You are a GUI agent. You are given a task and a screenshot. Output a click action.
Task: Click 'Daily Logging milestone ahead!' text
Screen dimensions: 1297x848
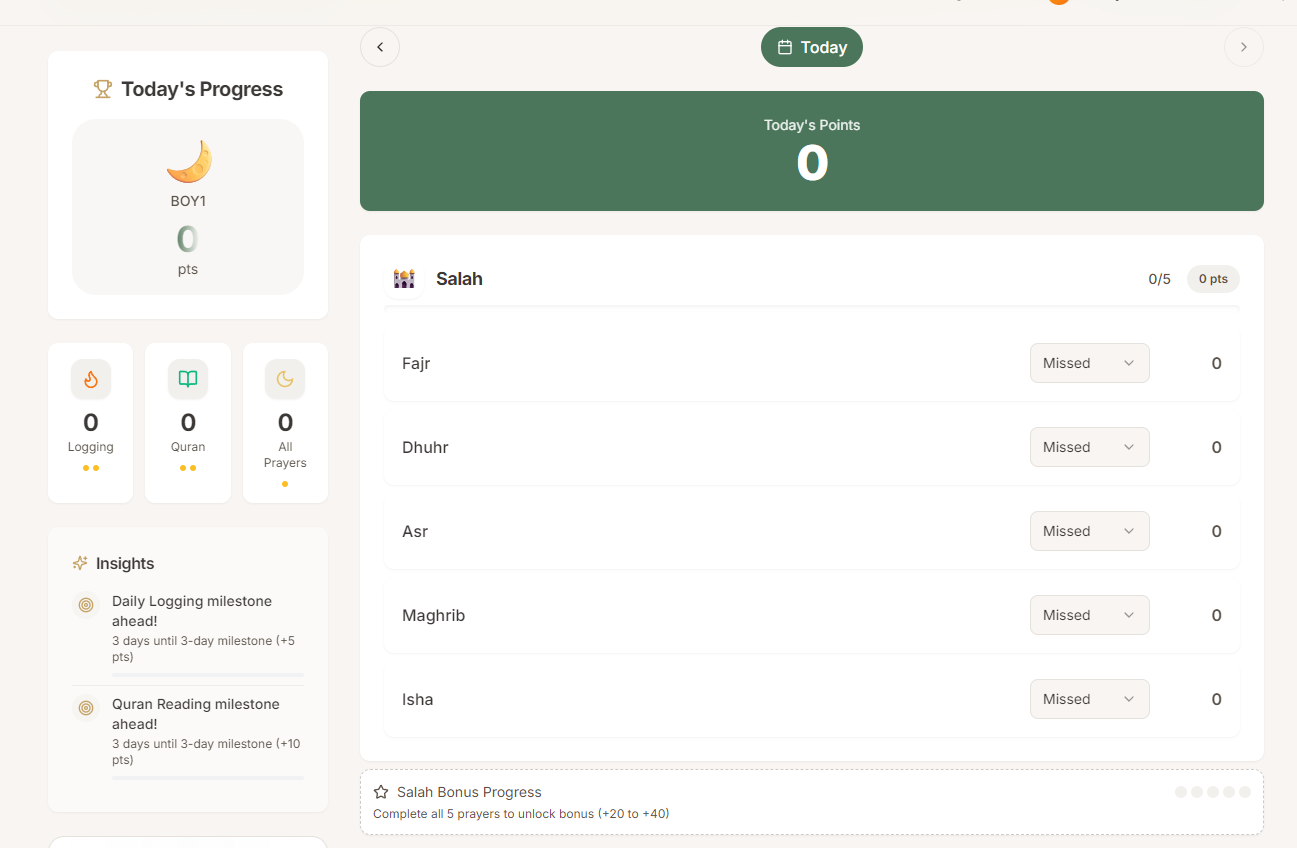192,611
